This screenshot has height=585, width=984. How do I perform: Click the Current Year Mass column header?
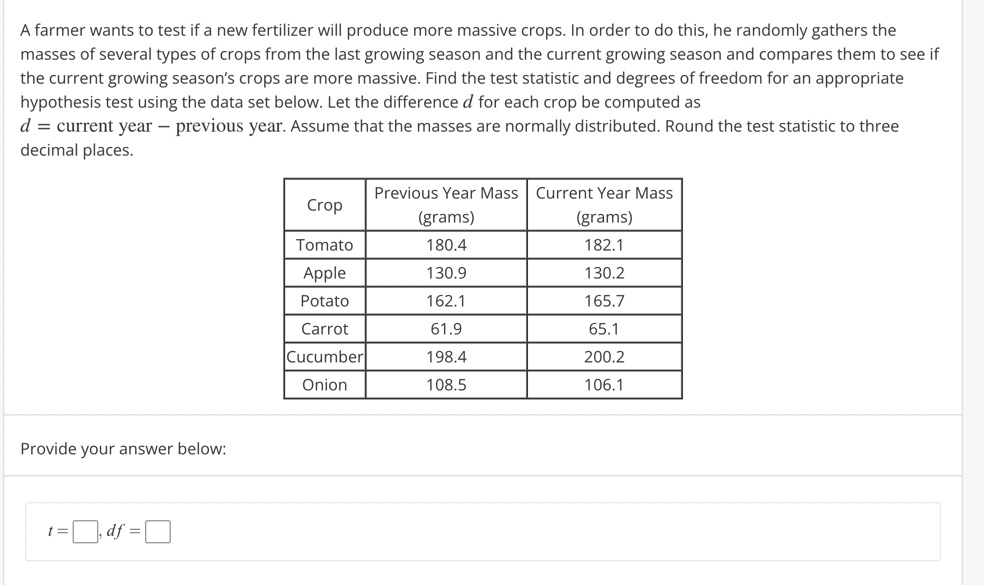pyautogui.click(x=602, y=205)
